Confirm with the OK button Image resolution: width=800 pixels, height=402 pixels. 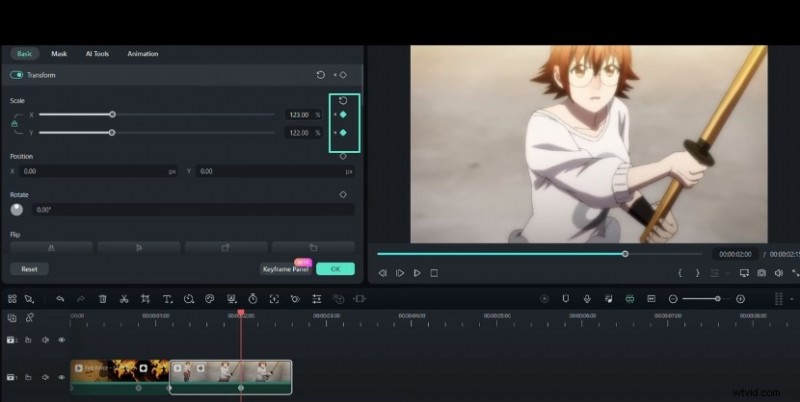[x=335, y=269]
